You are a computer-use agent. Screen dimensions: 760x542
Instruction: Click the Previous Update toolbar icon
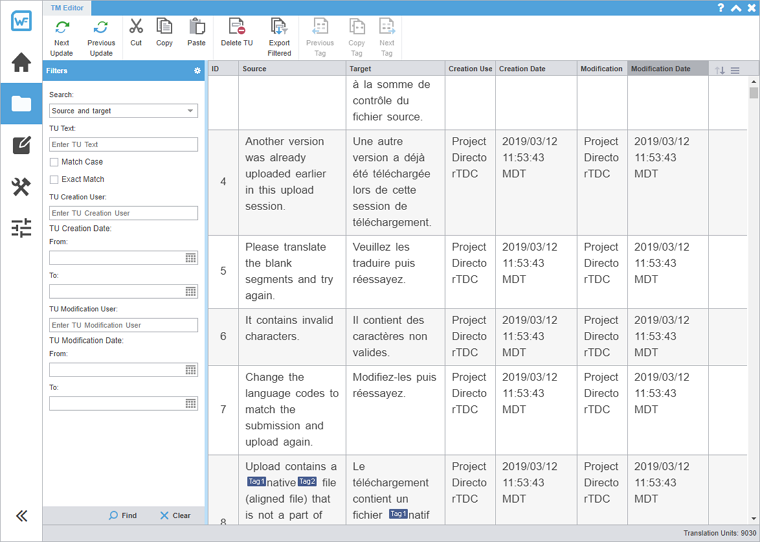pos(101,28)
